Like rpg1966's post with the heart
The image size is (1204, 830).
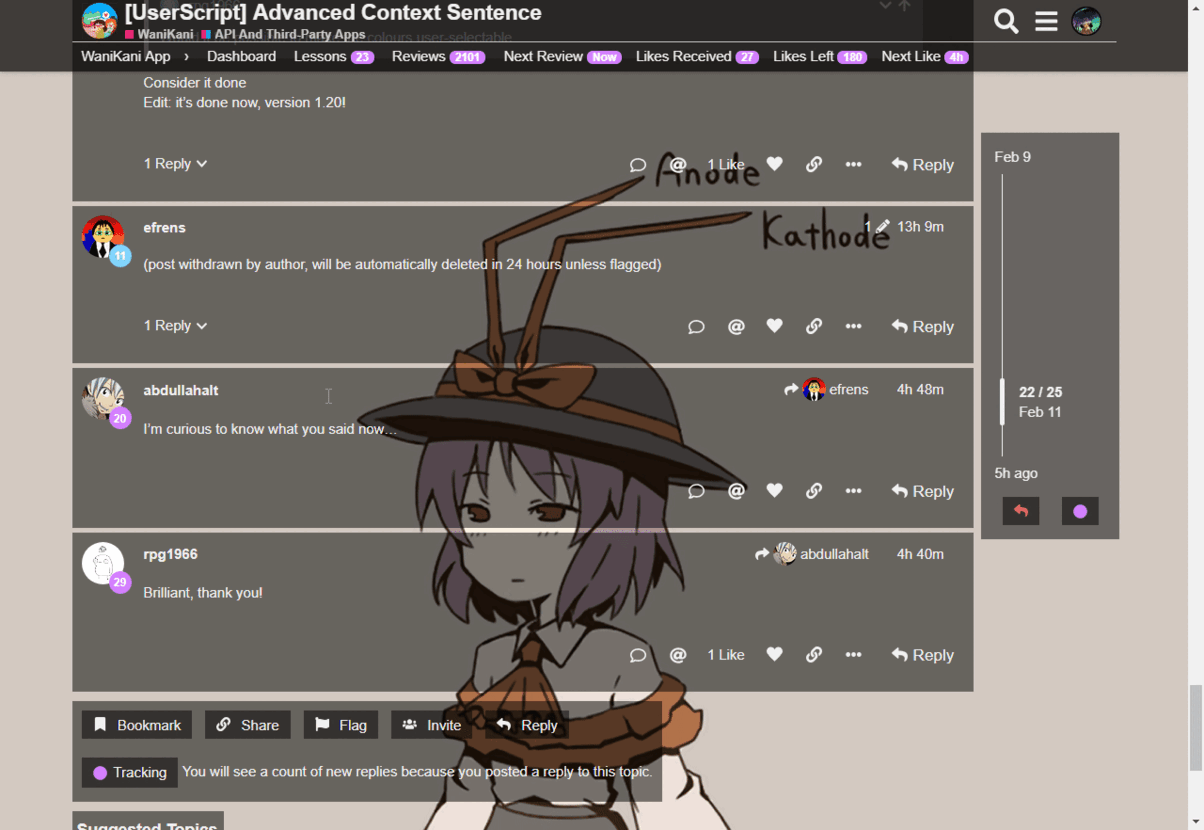(775, 655)
